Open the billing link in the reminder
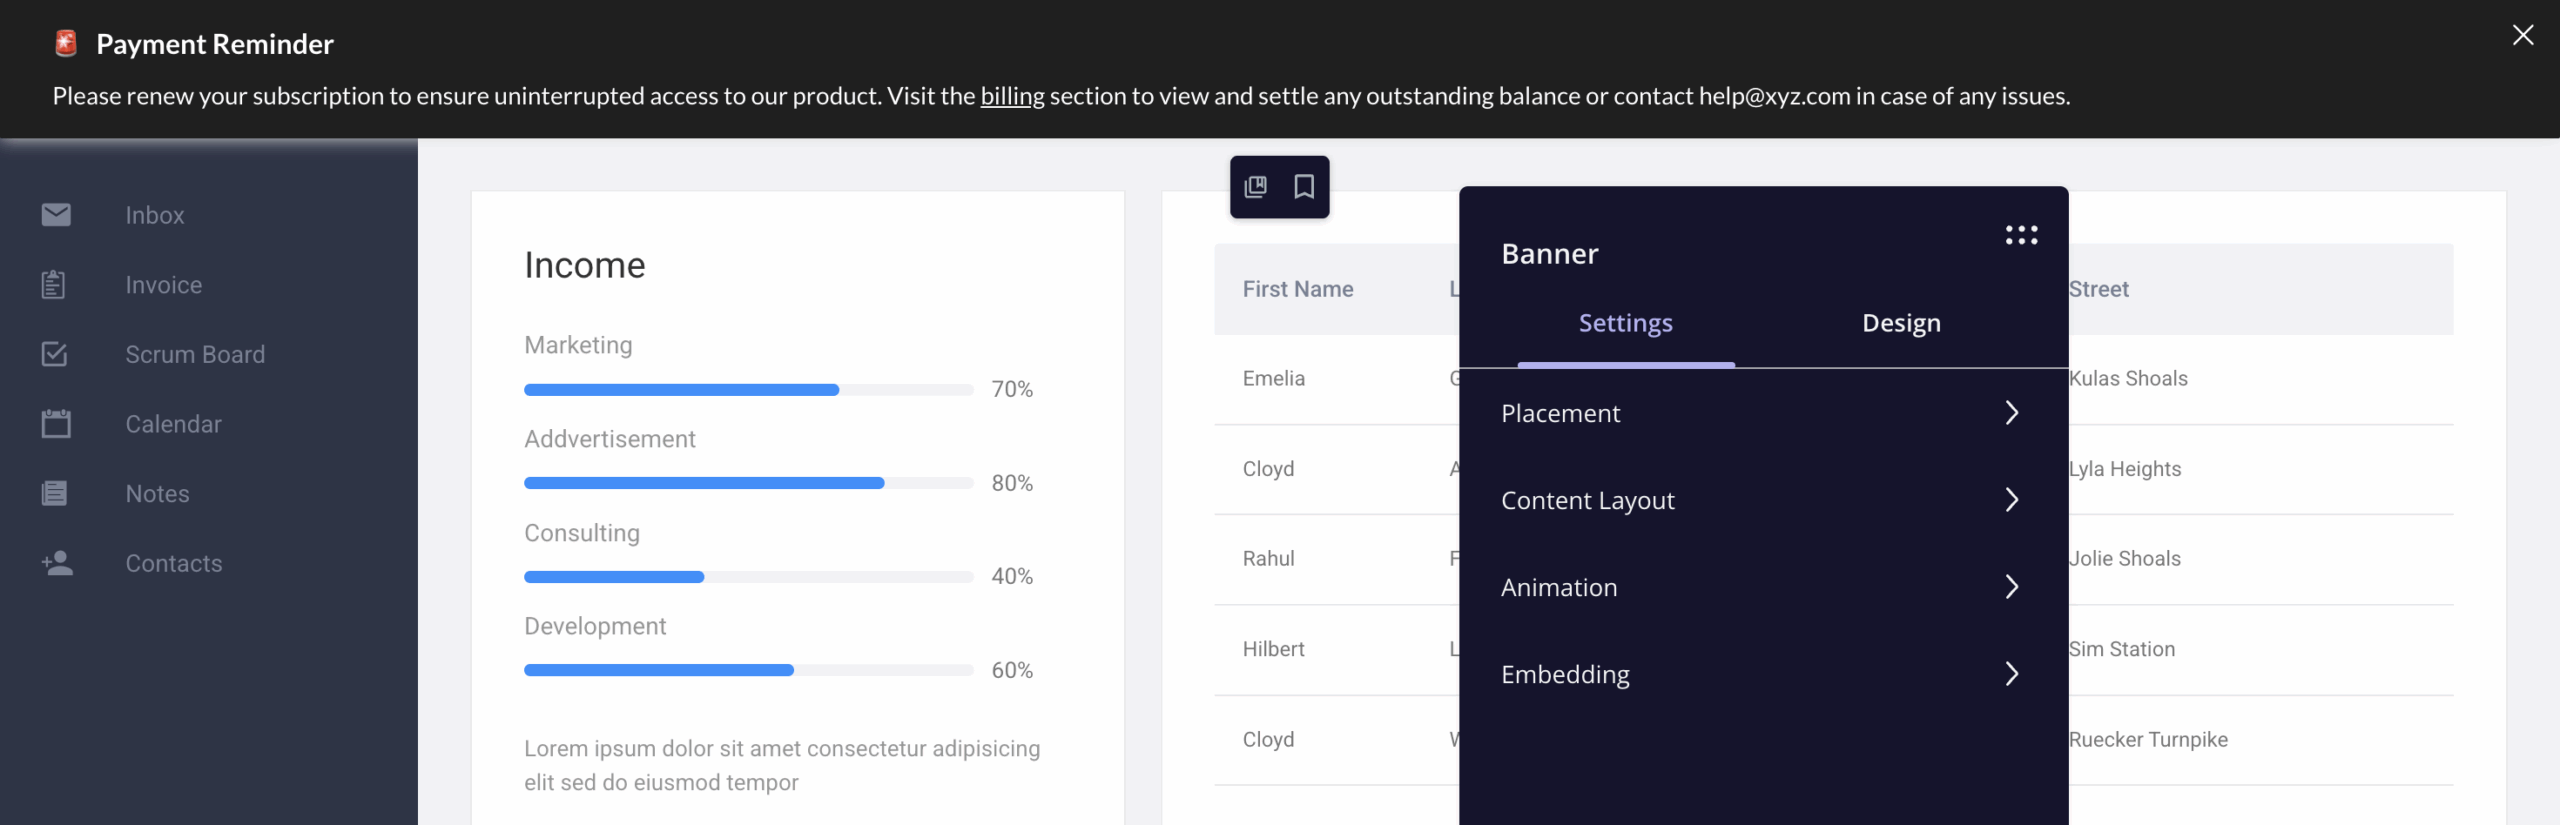The height and width of the screenshot is (825, 2560). point(1011,96)
